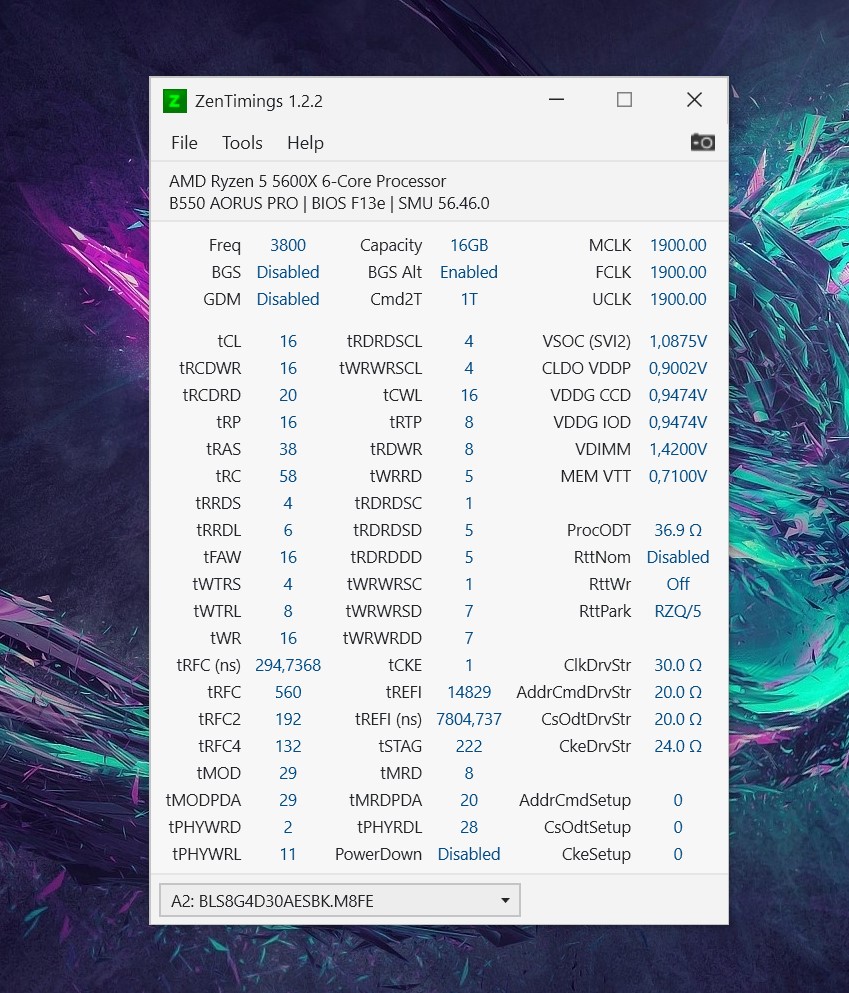Click the tWRWRDD label
The image size is (849, 993).
tap(382, 638)
